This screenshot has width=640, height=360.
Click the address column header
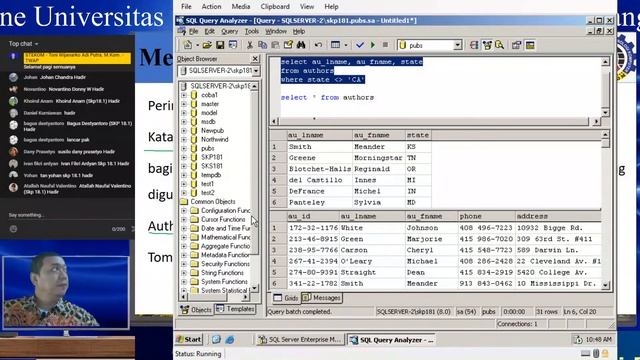558,216
